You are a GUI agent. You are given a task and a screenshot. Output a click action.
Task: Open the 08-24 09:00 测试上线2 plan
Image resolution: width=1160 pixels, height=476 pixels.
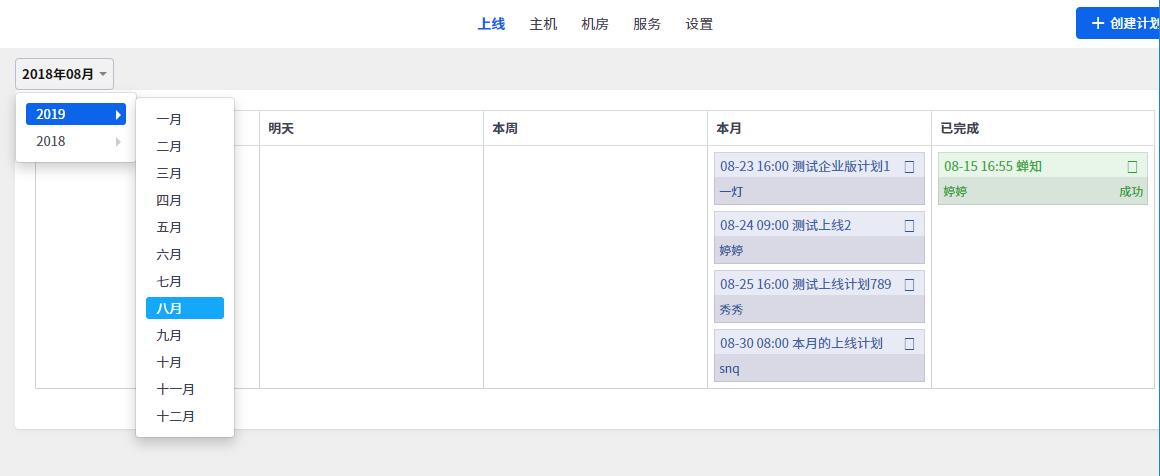[x=786, y=226]
